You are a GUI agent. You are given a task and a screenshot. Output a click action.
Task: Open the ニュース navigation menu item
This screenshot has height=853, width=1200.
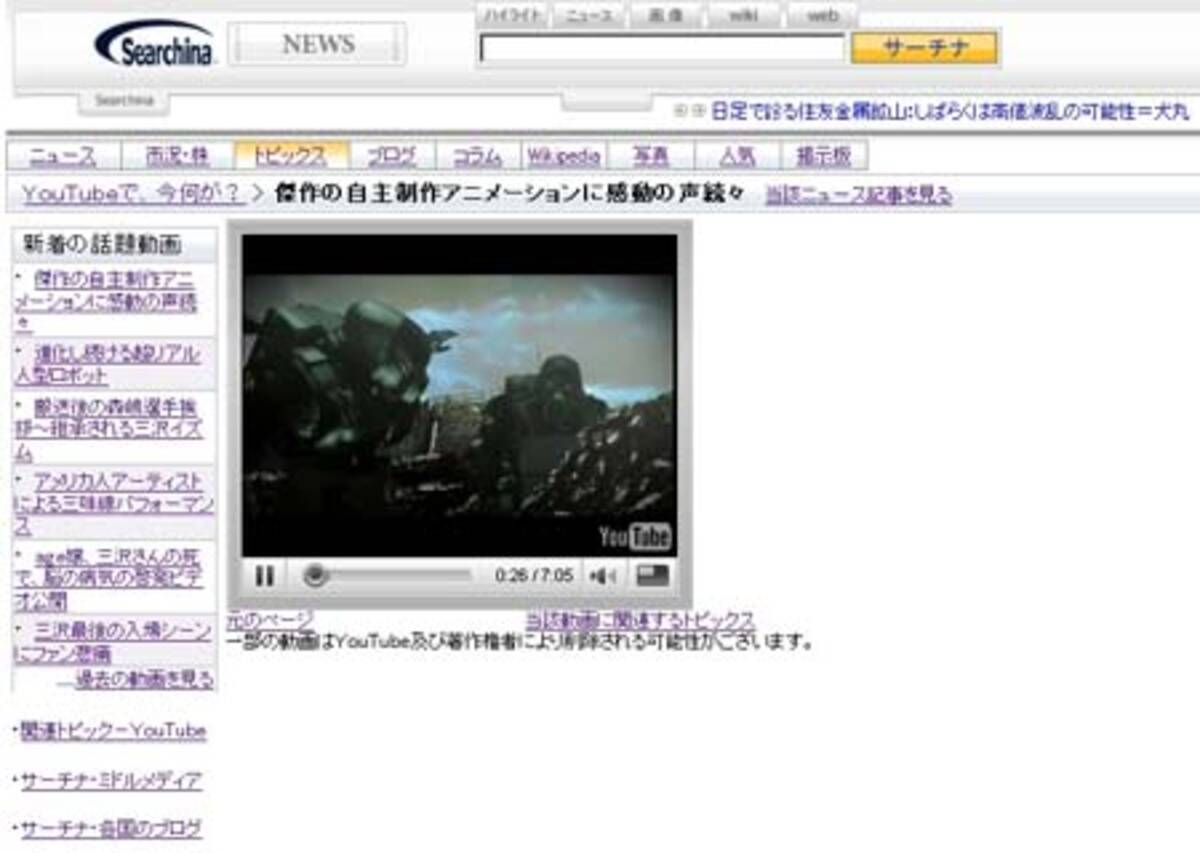pos(63,156)
